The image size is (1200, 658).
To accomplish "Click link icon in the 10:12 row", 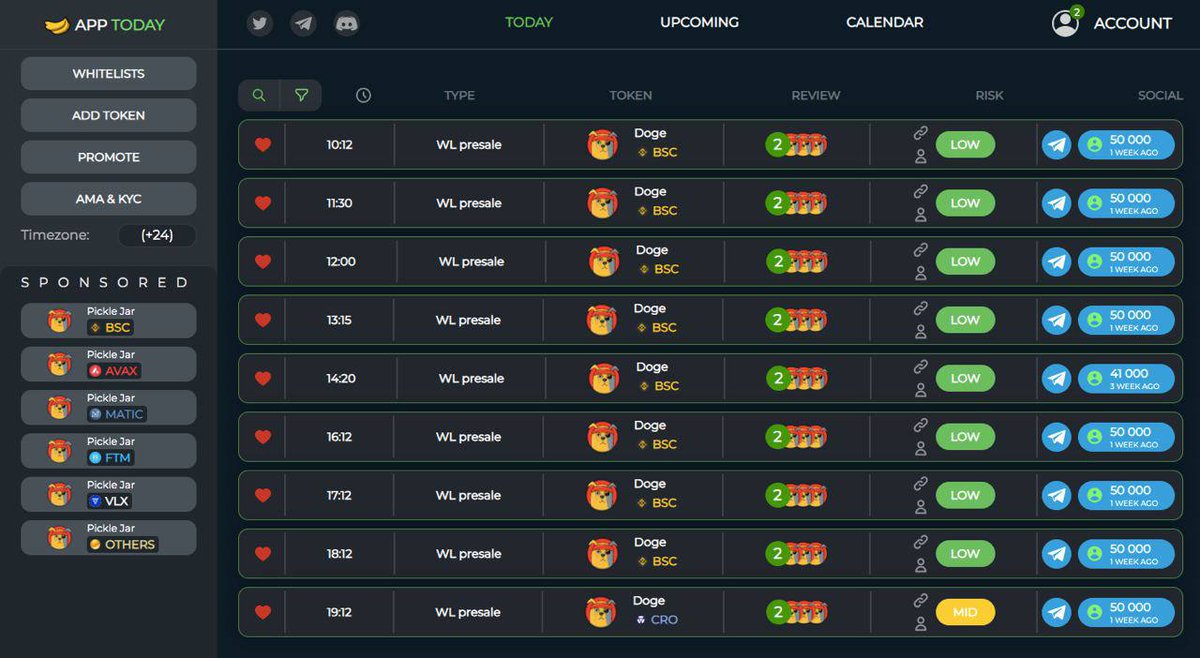I will [921, 133].
